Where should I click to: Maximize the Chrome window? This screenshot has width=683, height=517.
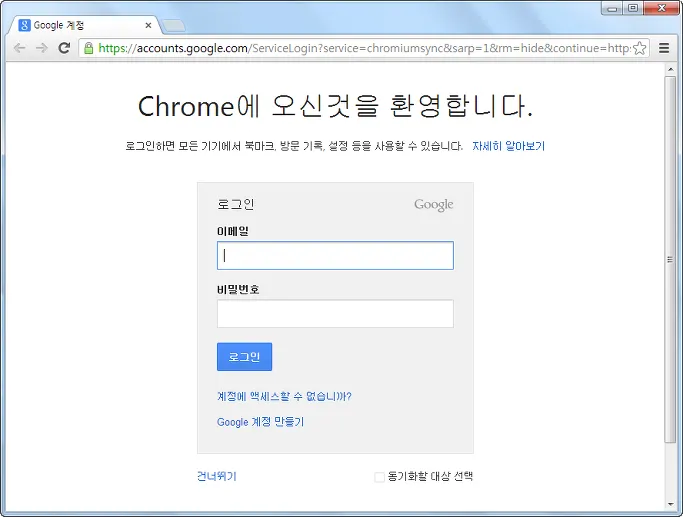634,8
